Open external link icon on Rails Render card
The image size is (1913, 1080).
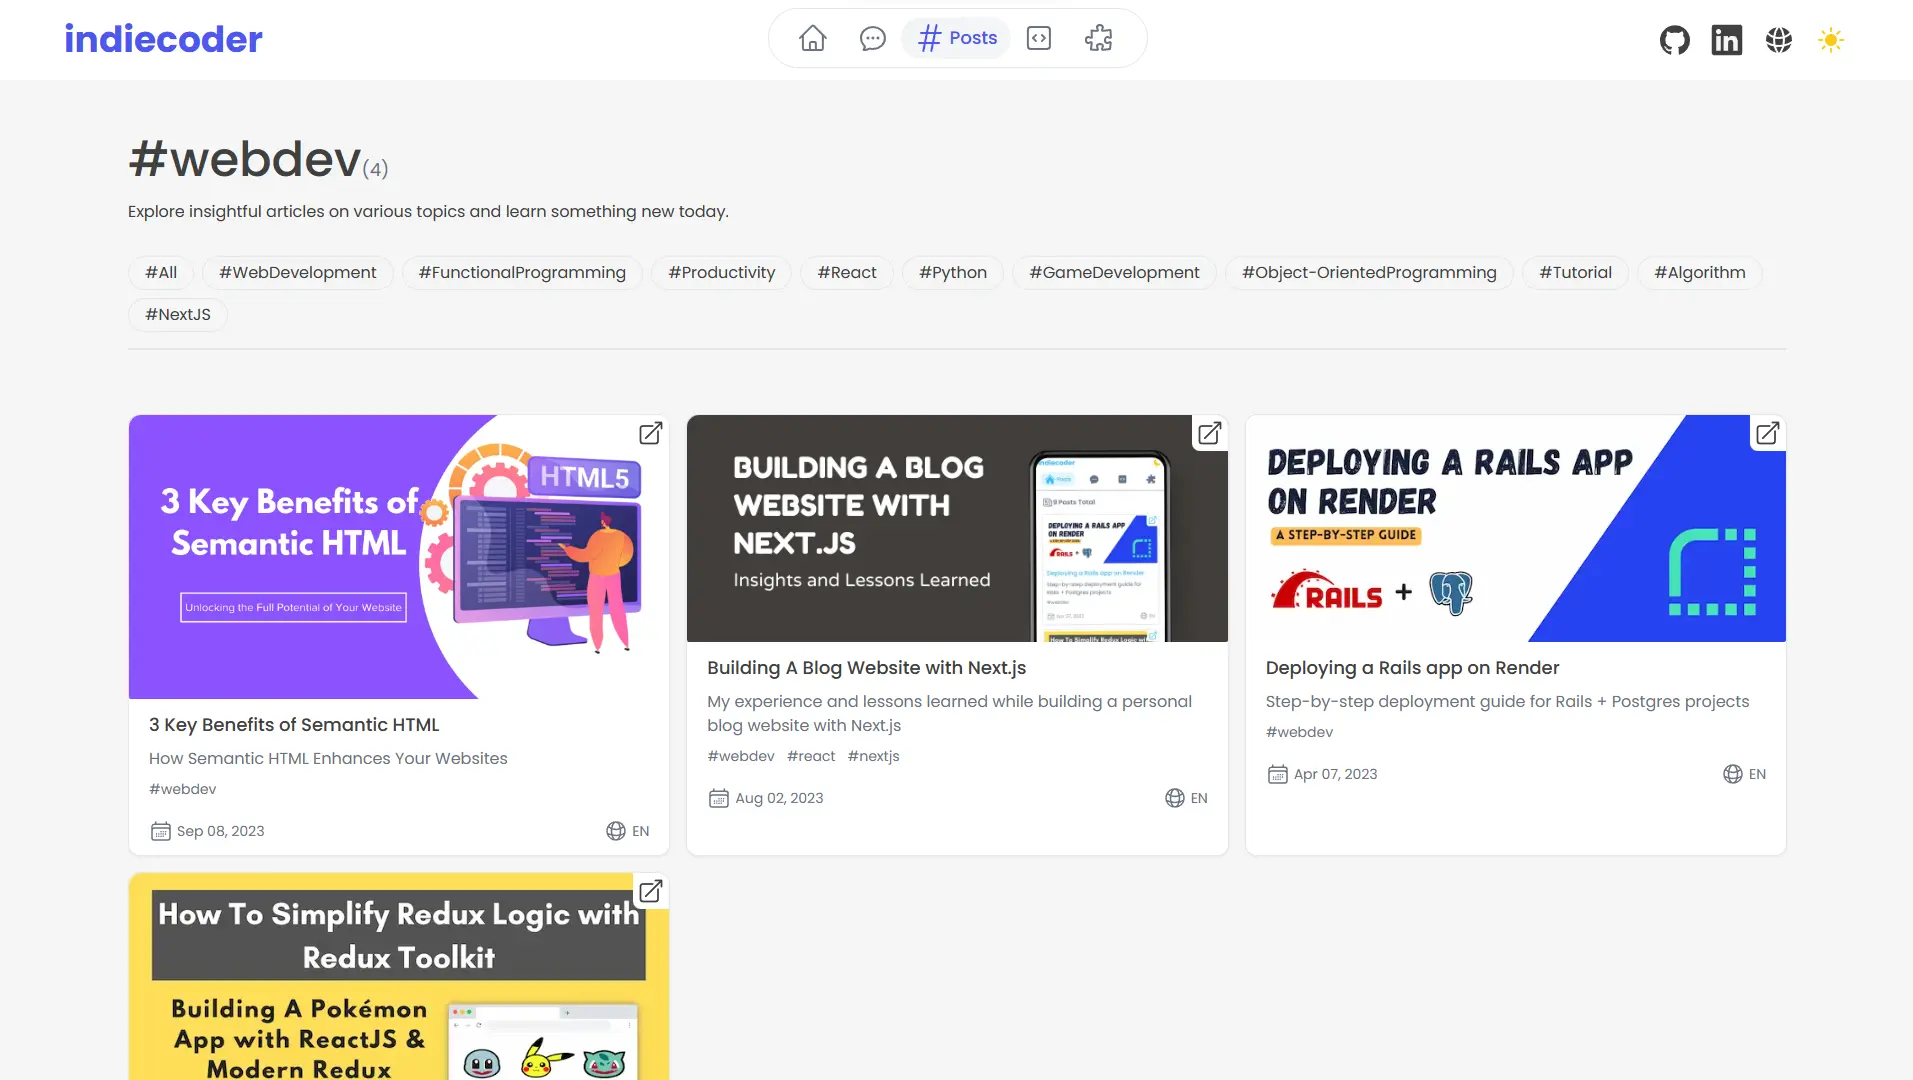[x=1767, y=433]
